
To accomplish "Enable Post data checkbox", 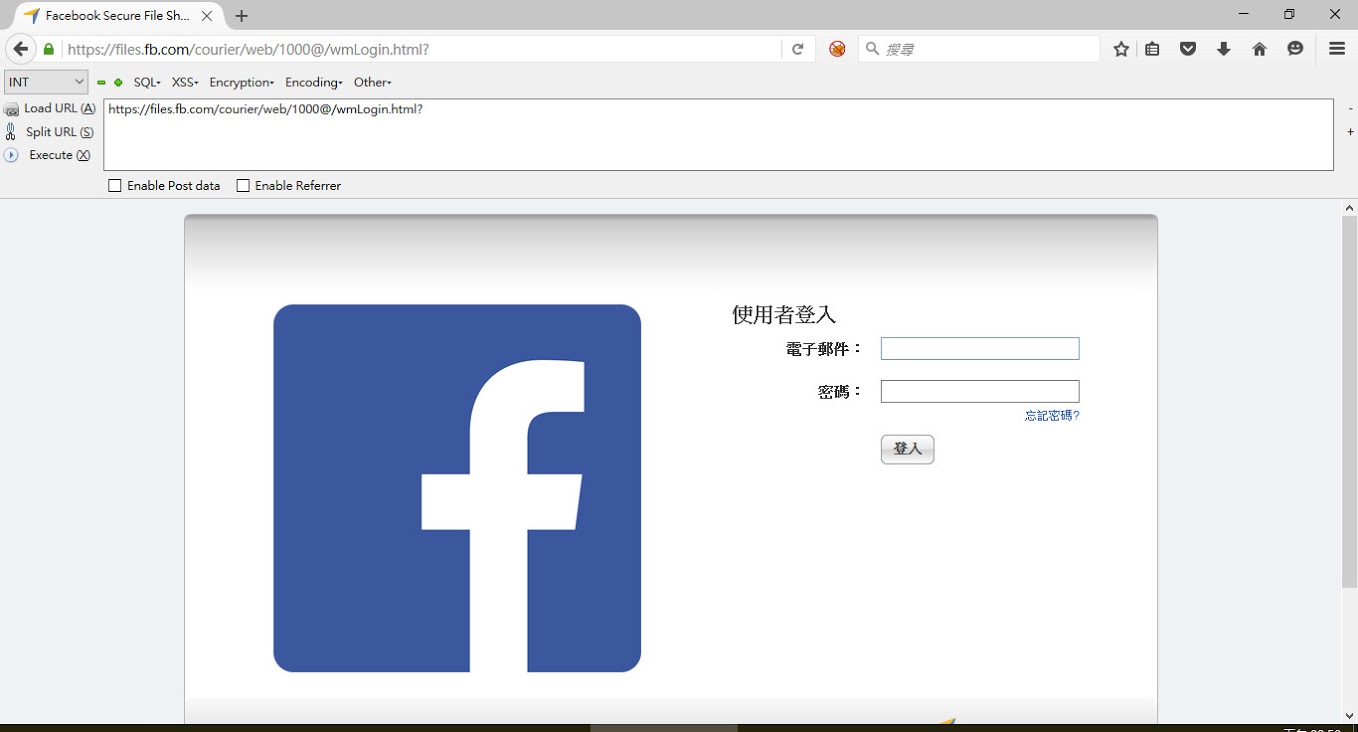I will [x=115, y=186].
